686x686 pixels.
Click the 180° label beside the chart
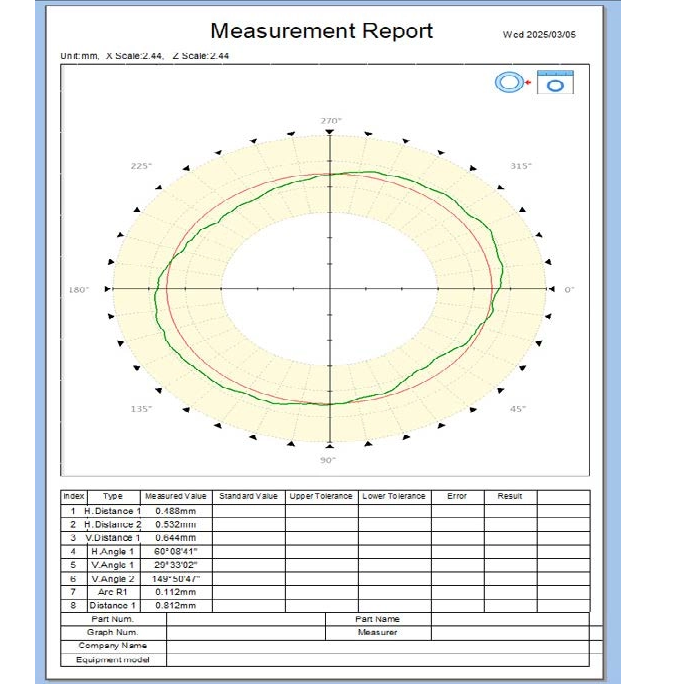79,289
